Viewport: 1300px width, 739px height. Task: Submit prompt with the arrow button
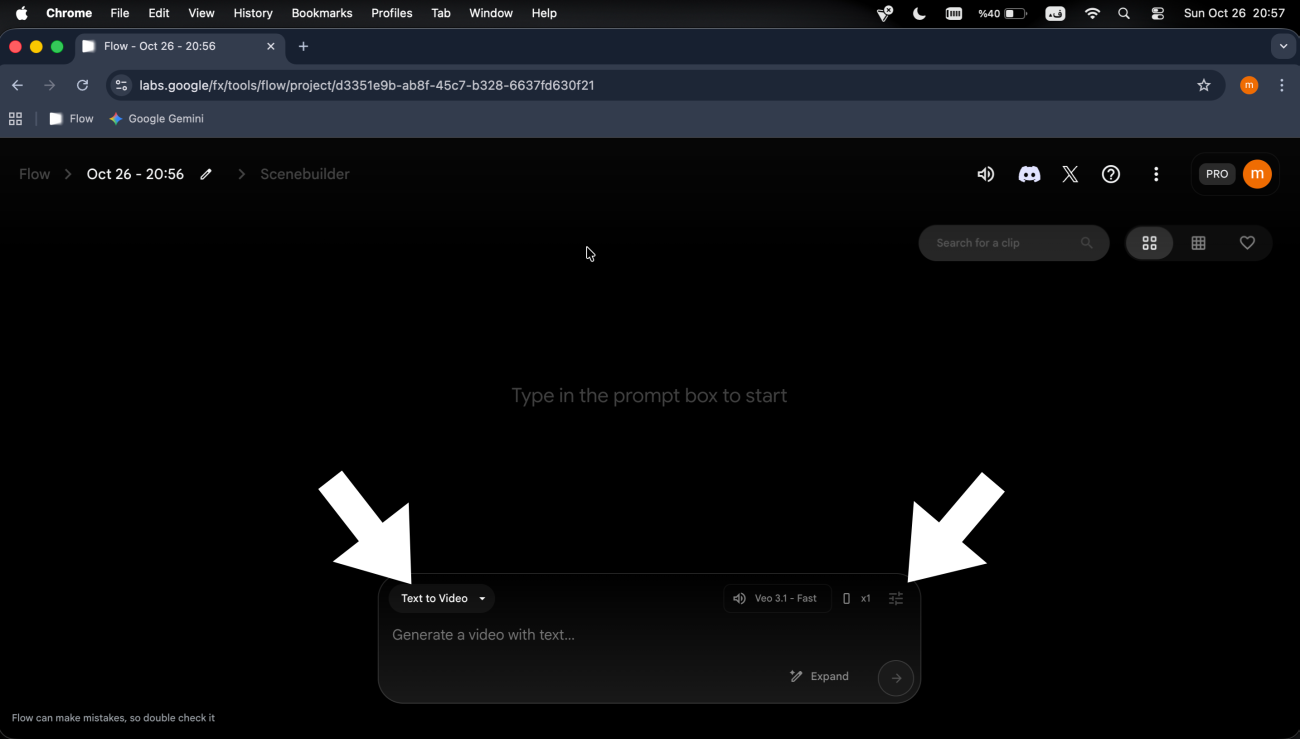(x=896, y=678)
